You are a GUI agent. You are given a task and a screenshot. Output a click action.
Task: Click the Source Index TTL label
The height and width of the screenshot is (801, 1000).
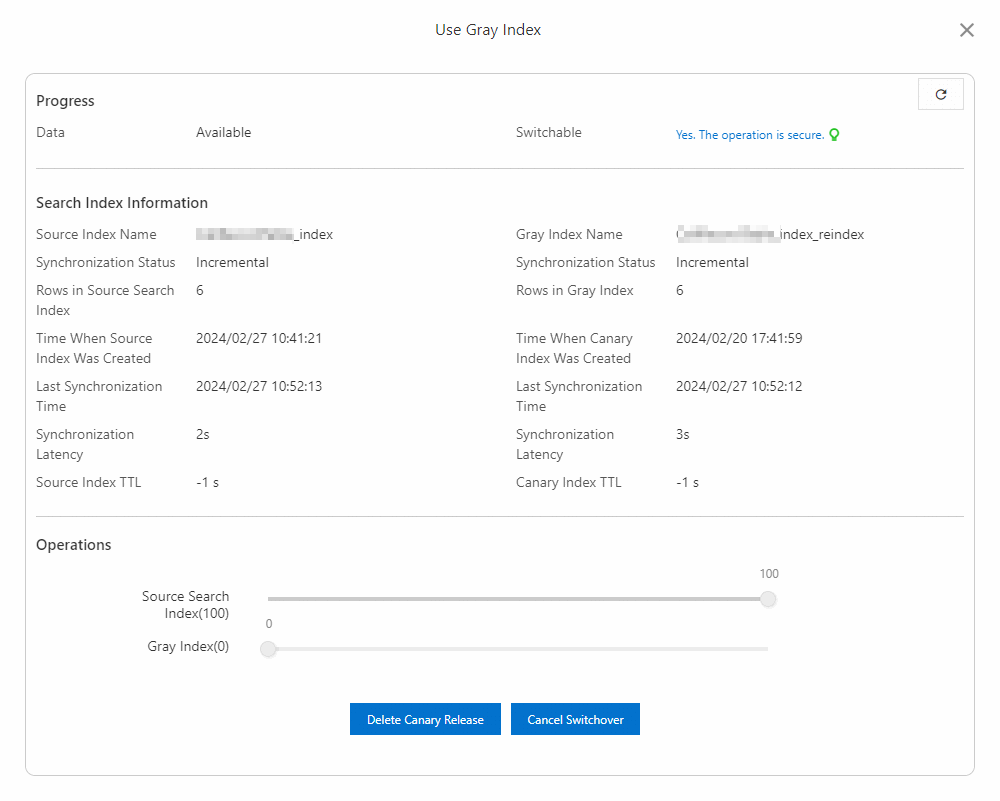89,482
